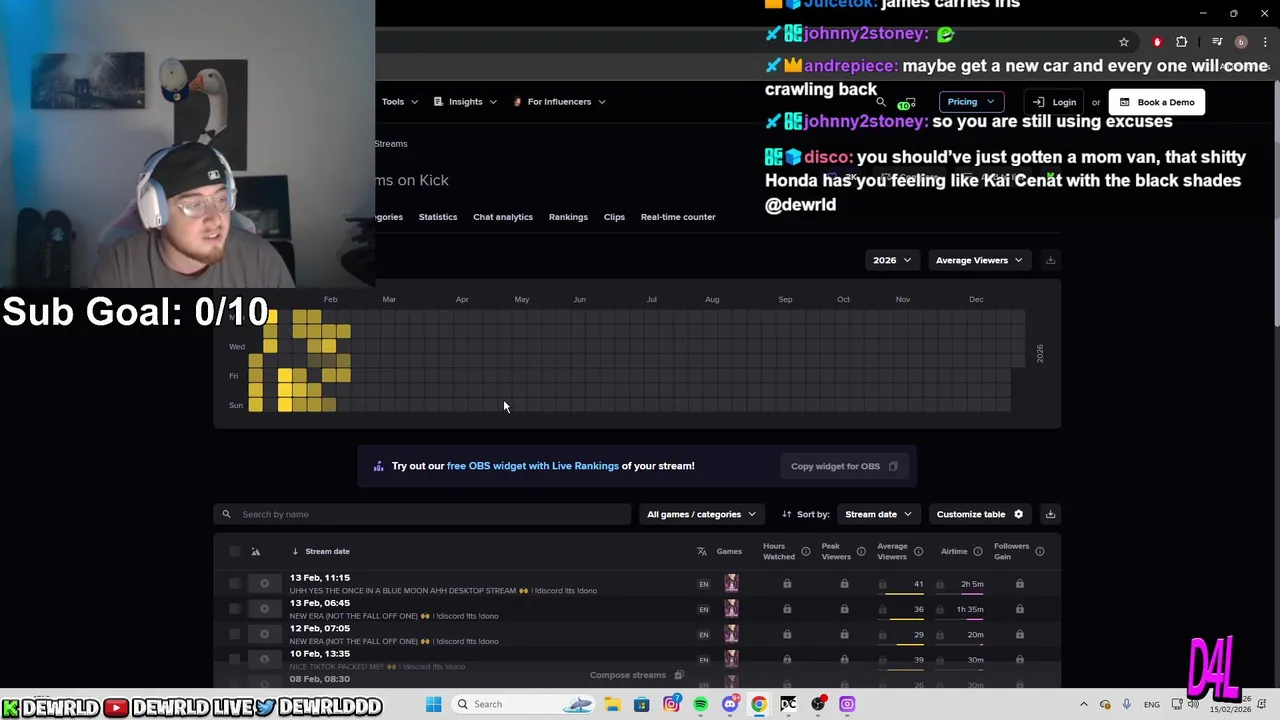
Task: Tick the checkbox for 13 Feb, 11:15 stream
Action: coord(234,584)
